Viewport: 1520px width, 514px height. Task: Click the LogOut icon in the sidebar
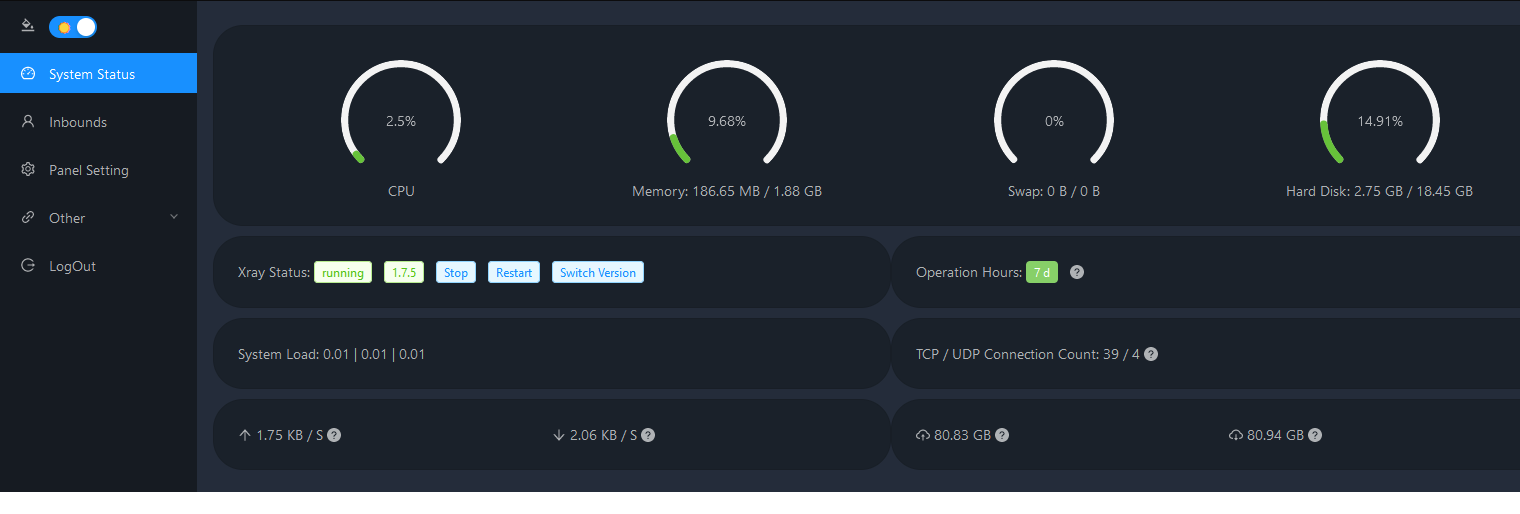point(28,266)
